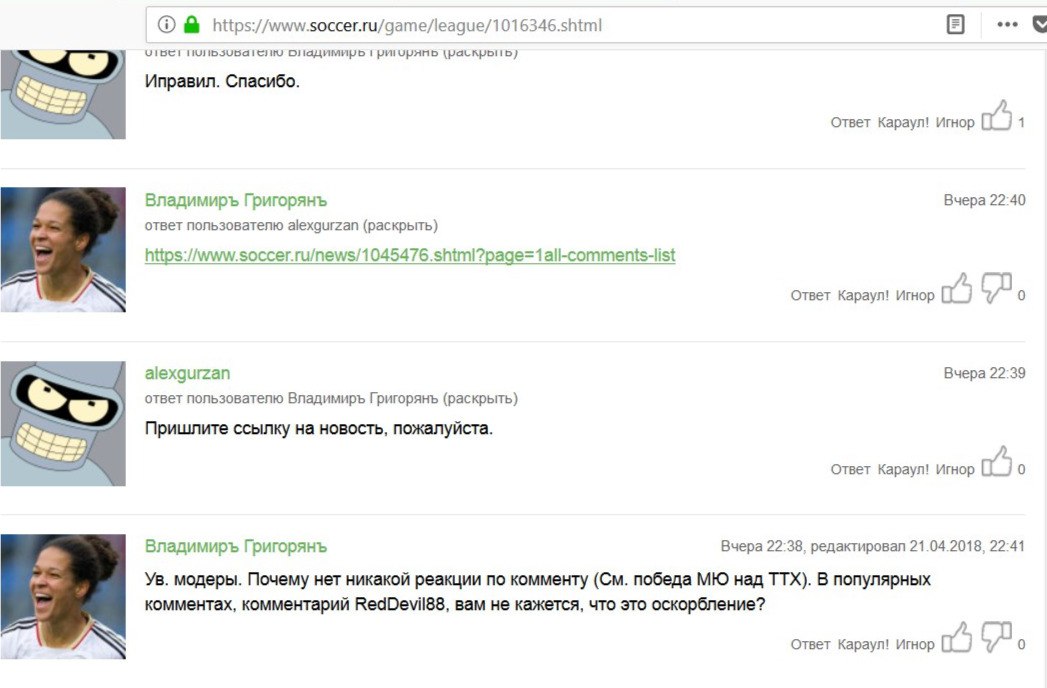
Task: Click the site information icon in address bar
Action: 166,25
